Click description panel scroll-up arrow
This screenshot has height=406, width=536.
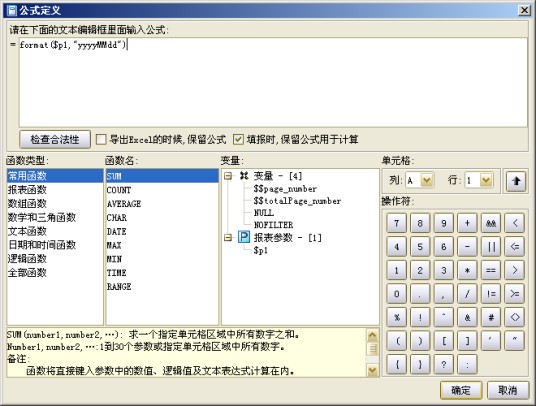[x=372, y=335]
